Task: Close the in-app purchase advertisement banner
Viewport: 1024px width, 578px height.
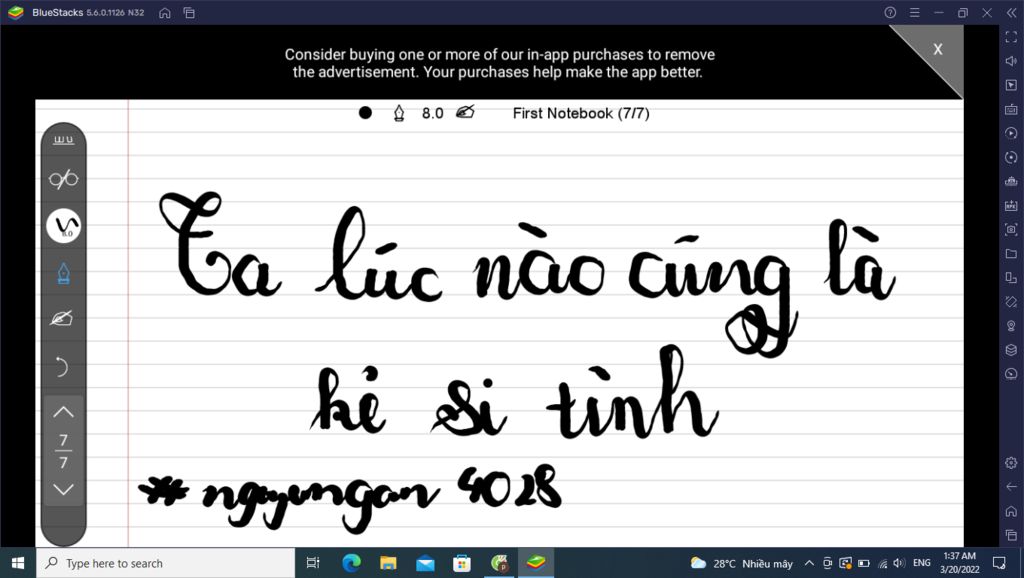Action: pos(938,49)
